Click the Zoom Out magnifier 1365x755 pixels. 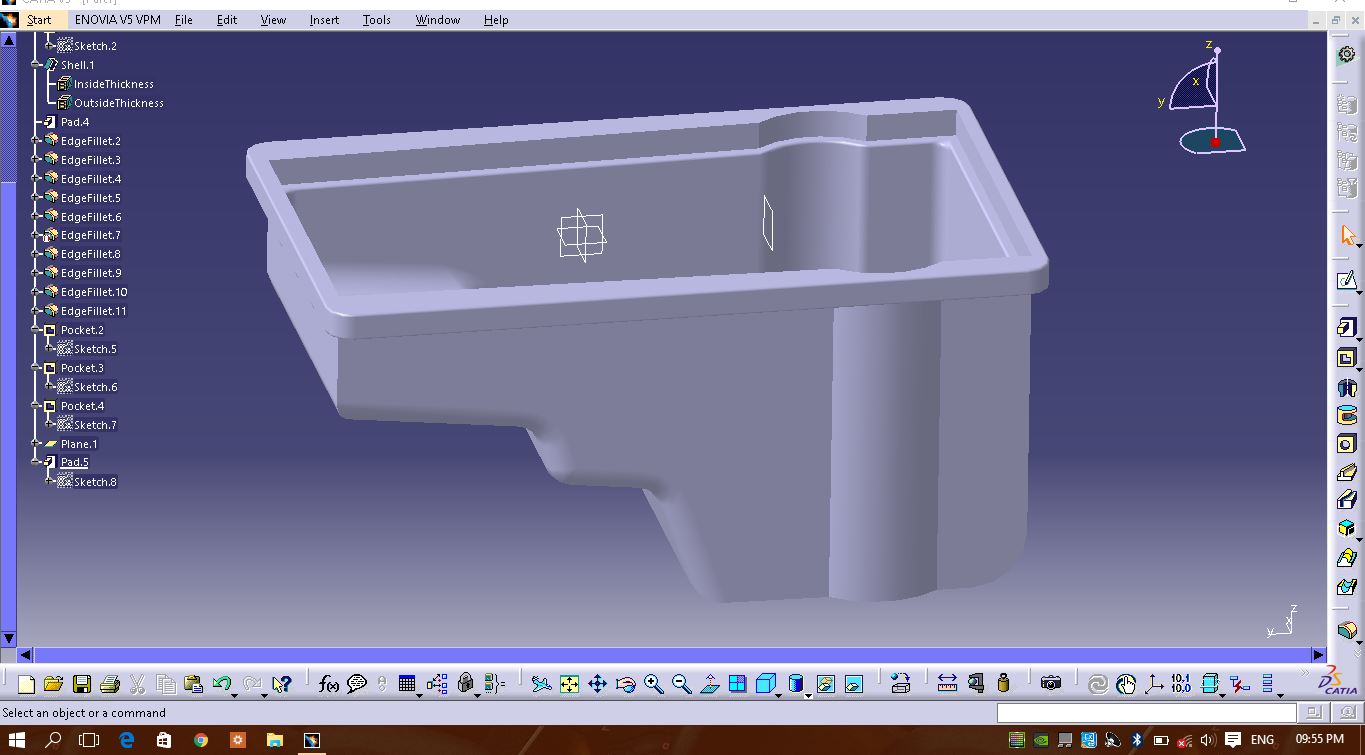coord(681,684)
